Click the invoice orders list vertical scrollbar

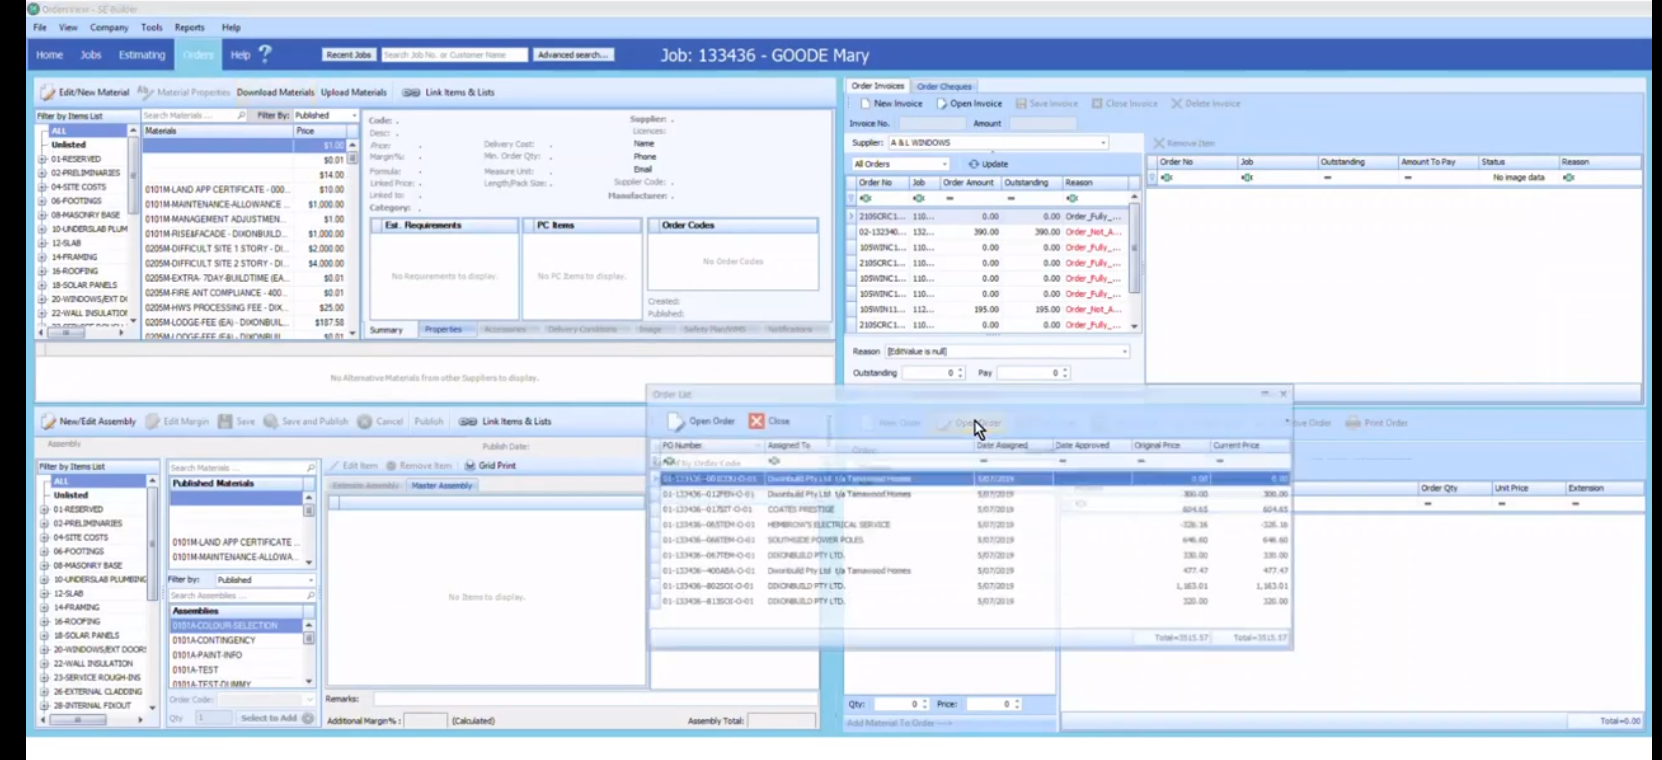click(1134, 263)
